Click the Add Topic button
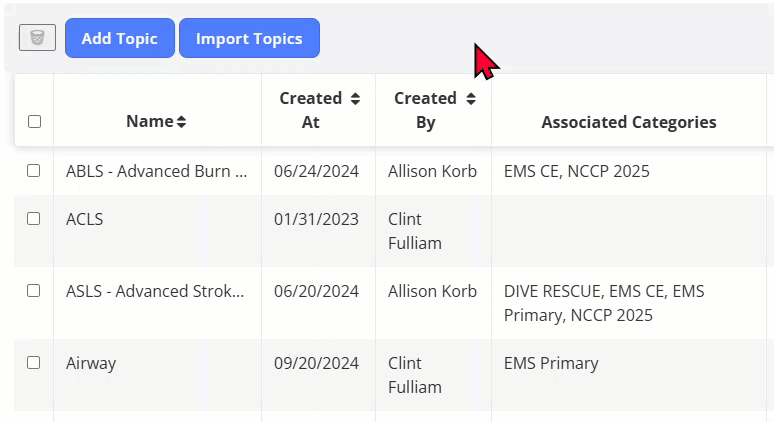 tap(120, 38)
